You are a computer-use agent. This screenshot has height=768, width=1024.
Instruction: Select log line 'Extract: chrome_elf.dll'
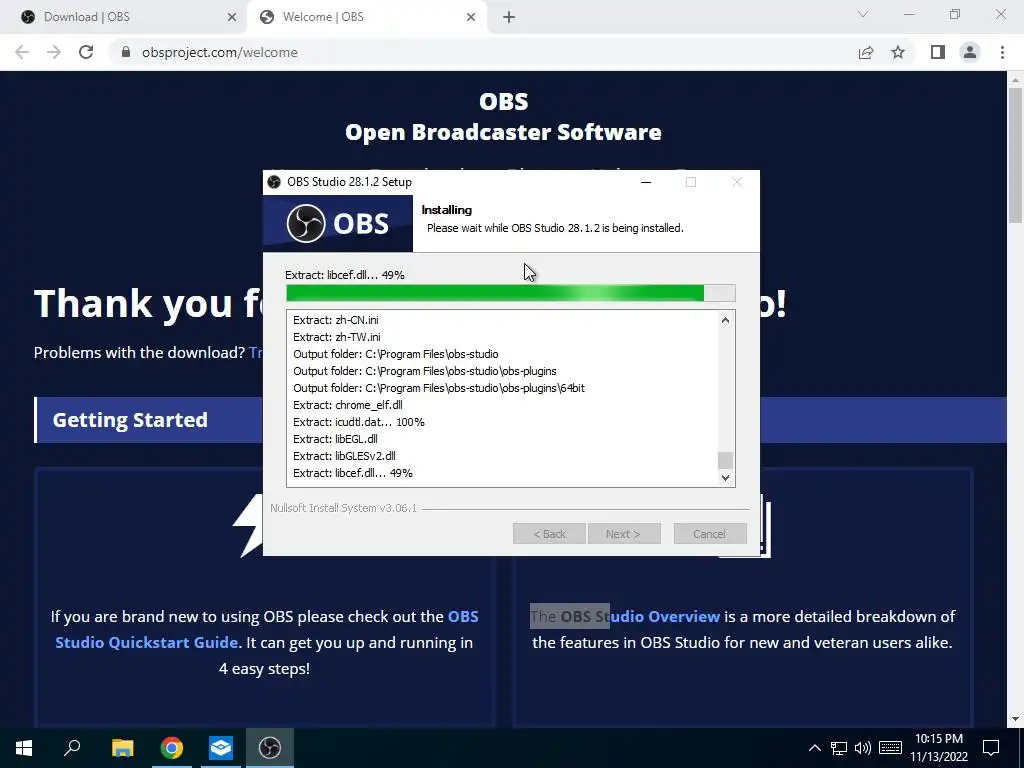[x=347, y=405]
